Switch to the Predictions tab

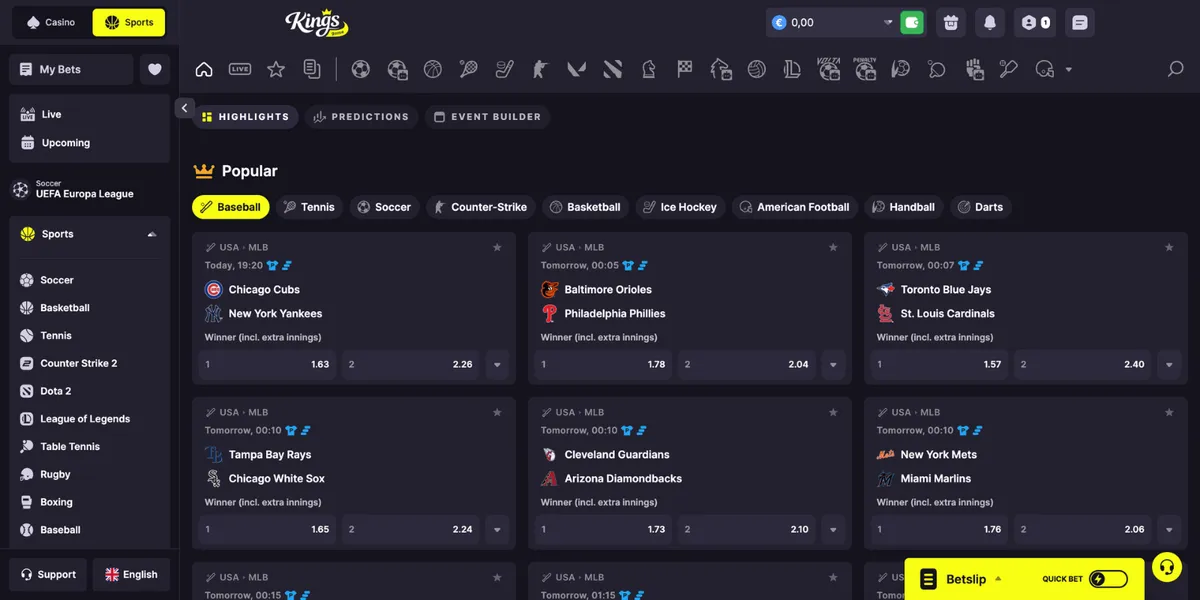pyautogui.click(x=362, y=117)
